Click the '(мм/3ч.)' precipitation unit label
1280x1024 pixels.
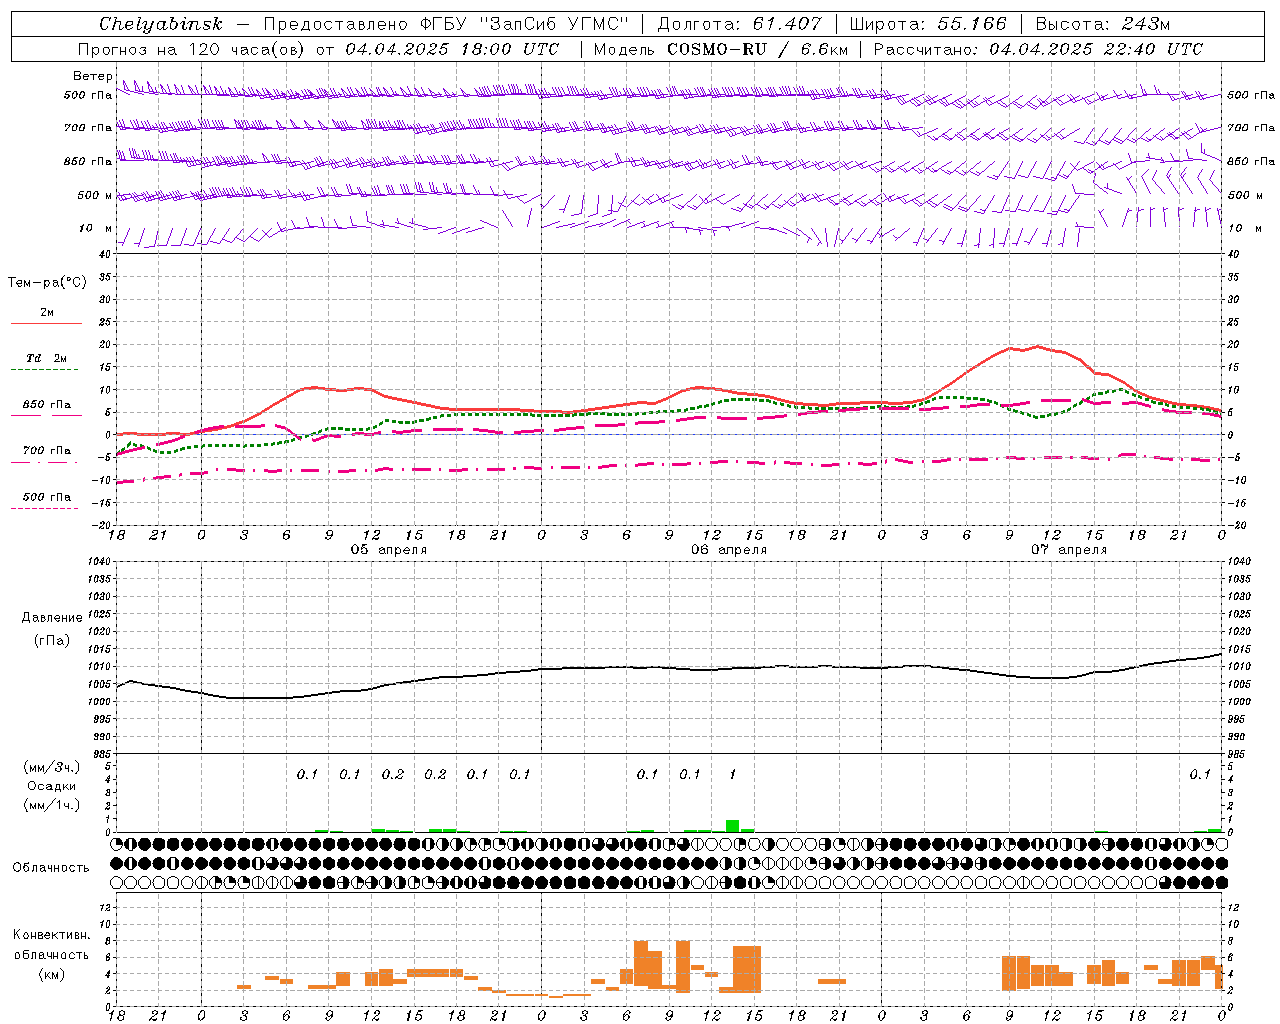(51, 767)
